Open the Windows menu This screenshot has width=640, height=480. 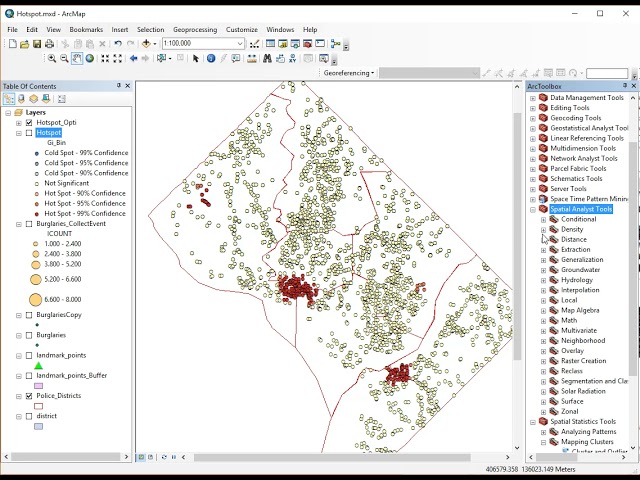coord(280,29)
